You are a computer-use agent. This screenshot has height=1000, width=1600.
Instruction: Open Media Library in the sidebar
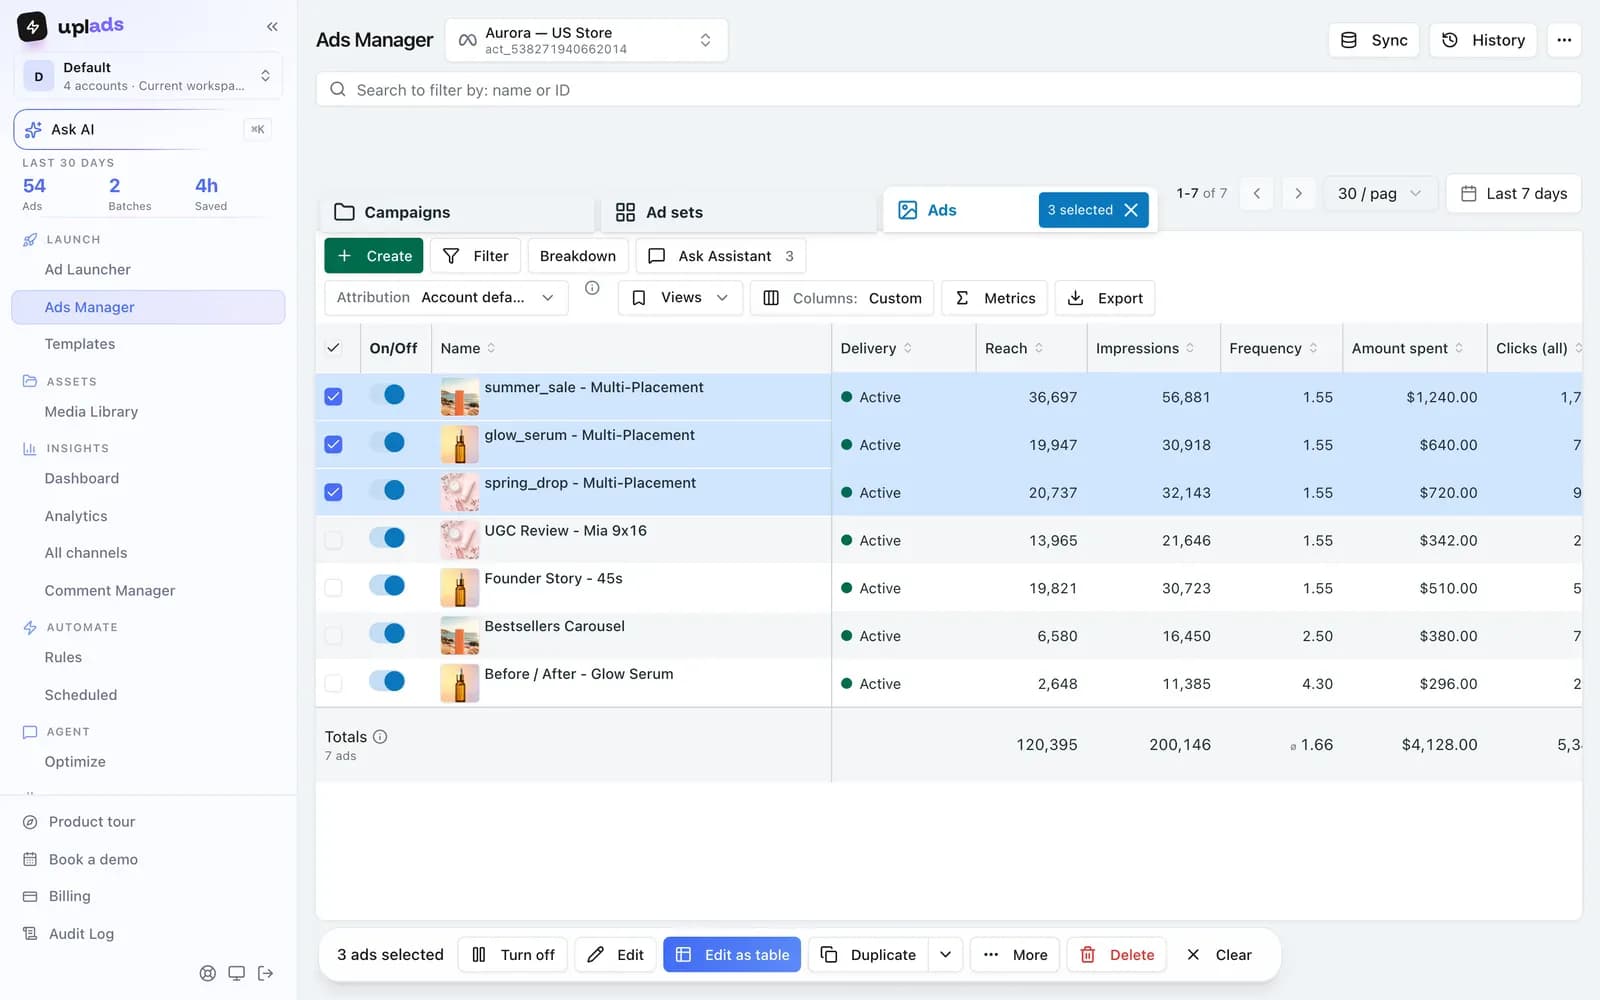91,412
